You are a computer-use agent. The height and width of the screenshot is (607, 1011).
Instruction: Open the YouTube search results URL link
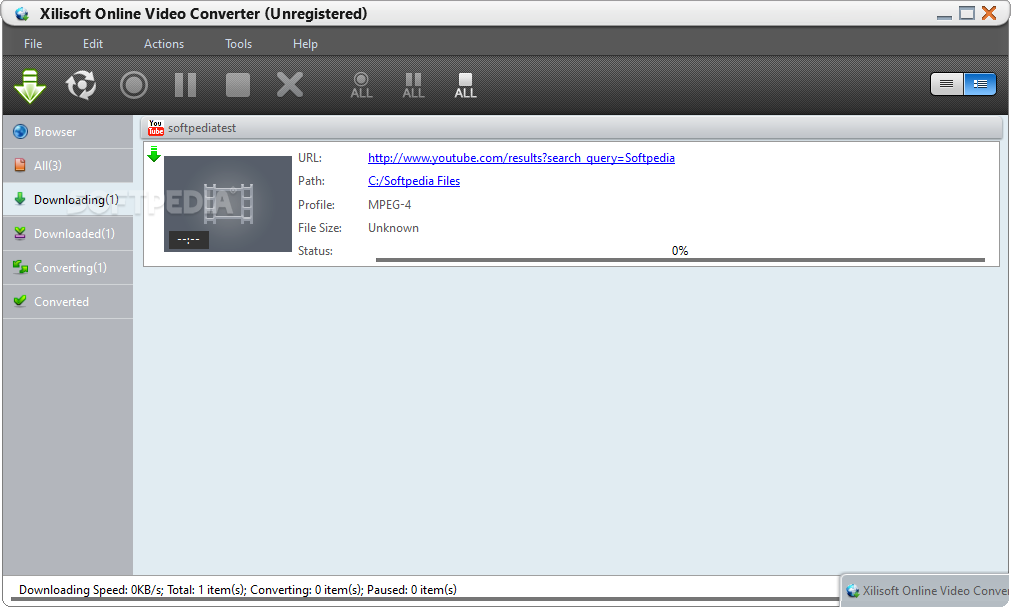pos(521,158)
